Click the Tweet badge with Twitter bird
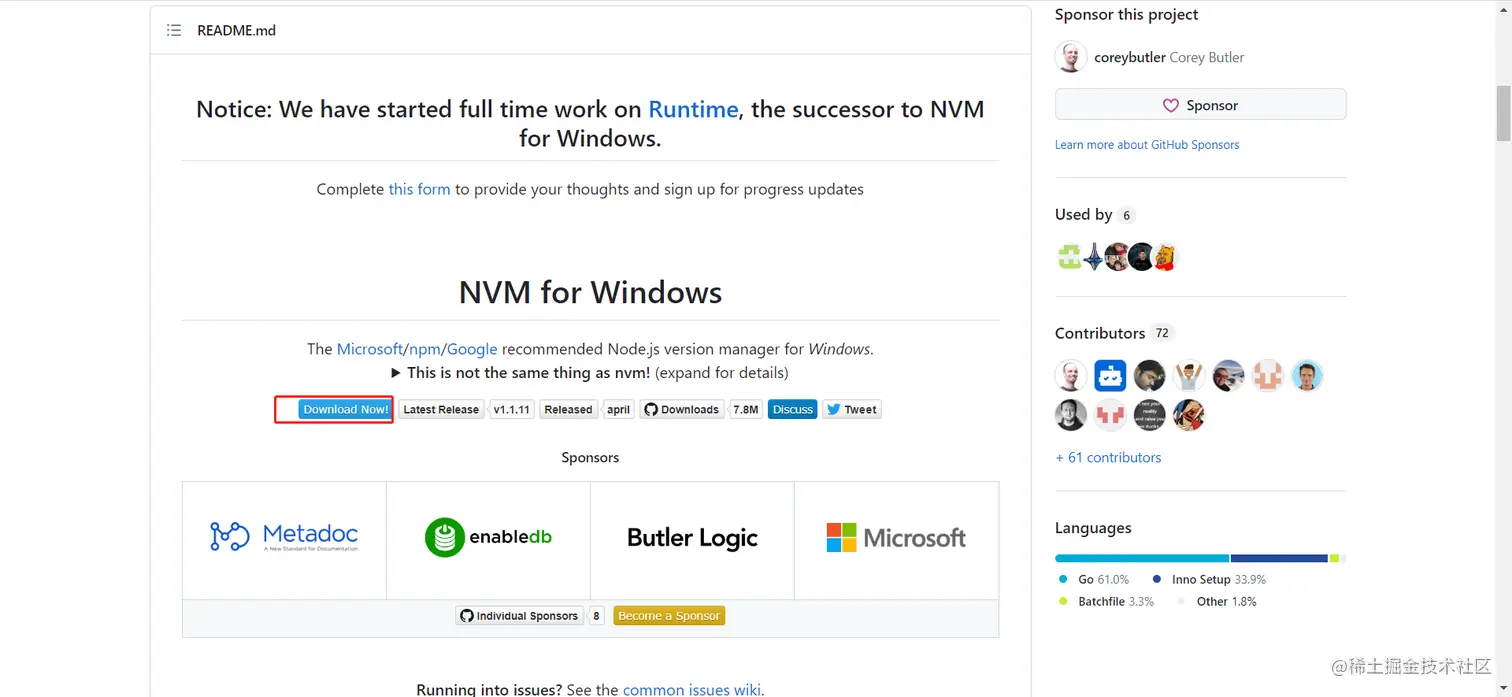The height and width of the screenshot is (697, 1512). (x=852, y=409)
